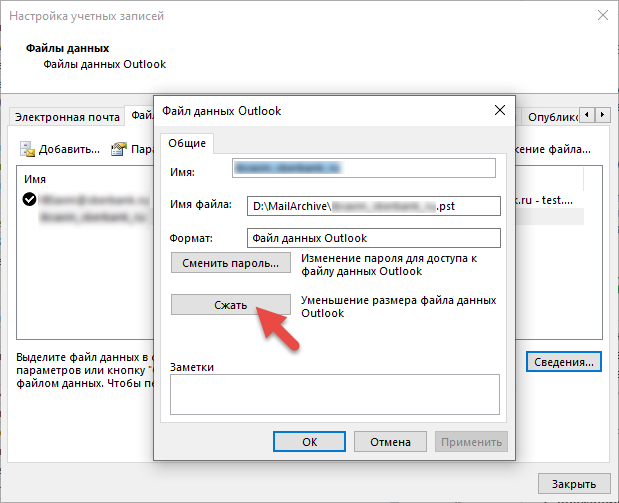Open the partially visible Опублико tab
Screen dimensions: 619x503
coord(552,117)
